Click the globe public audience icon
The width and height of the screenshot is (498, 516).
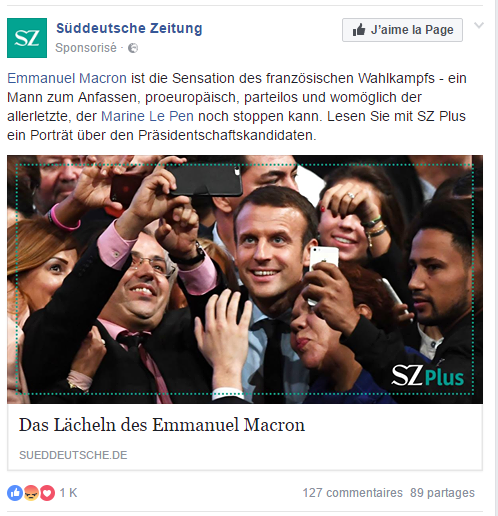133,48
